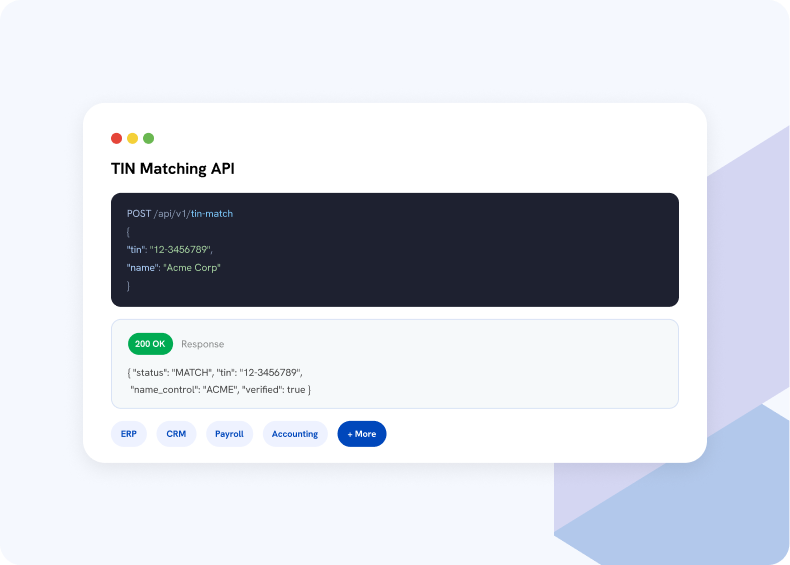The height and width of the screenshot is (565, 790).
Task: Click the green window dot
Action: [149, 138]
